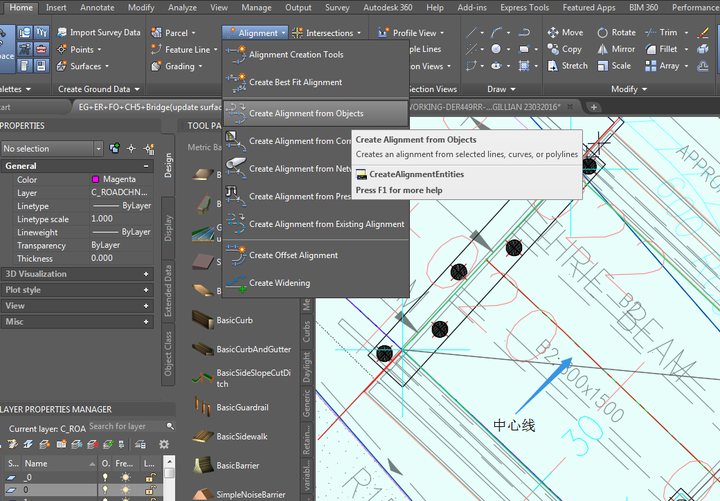Select the Move tool in Modify panel

tap(564, 32)
